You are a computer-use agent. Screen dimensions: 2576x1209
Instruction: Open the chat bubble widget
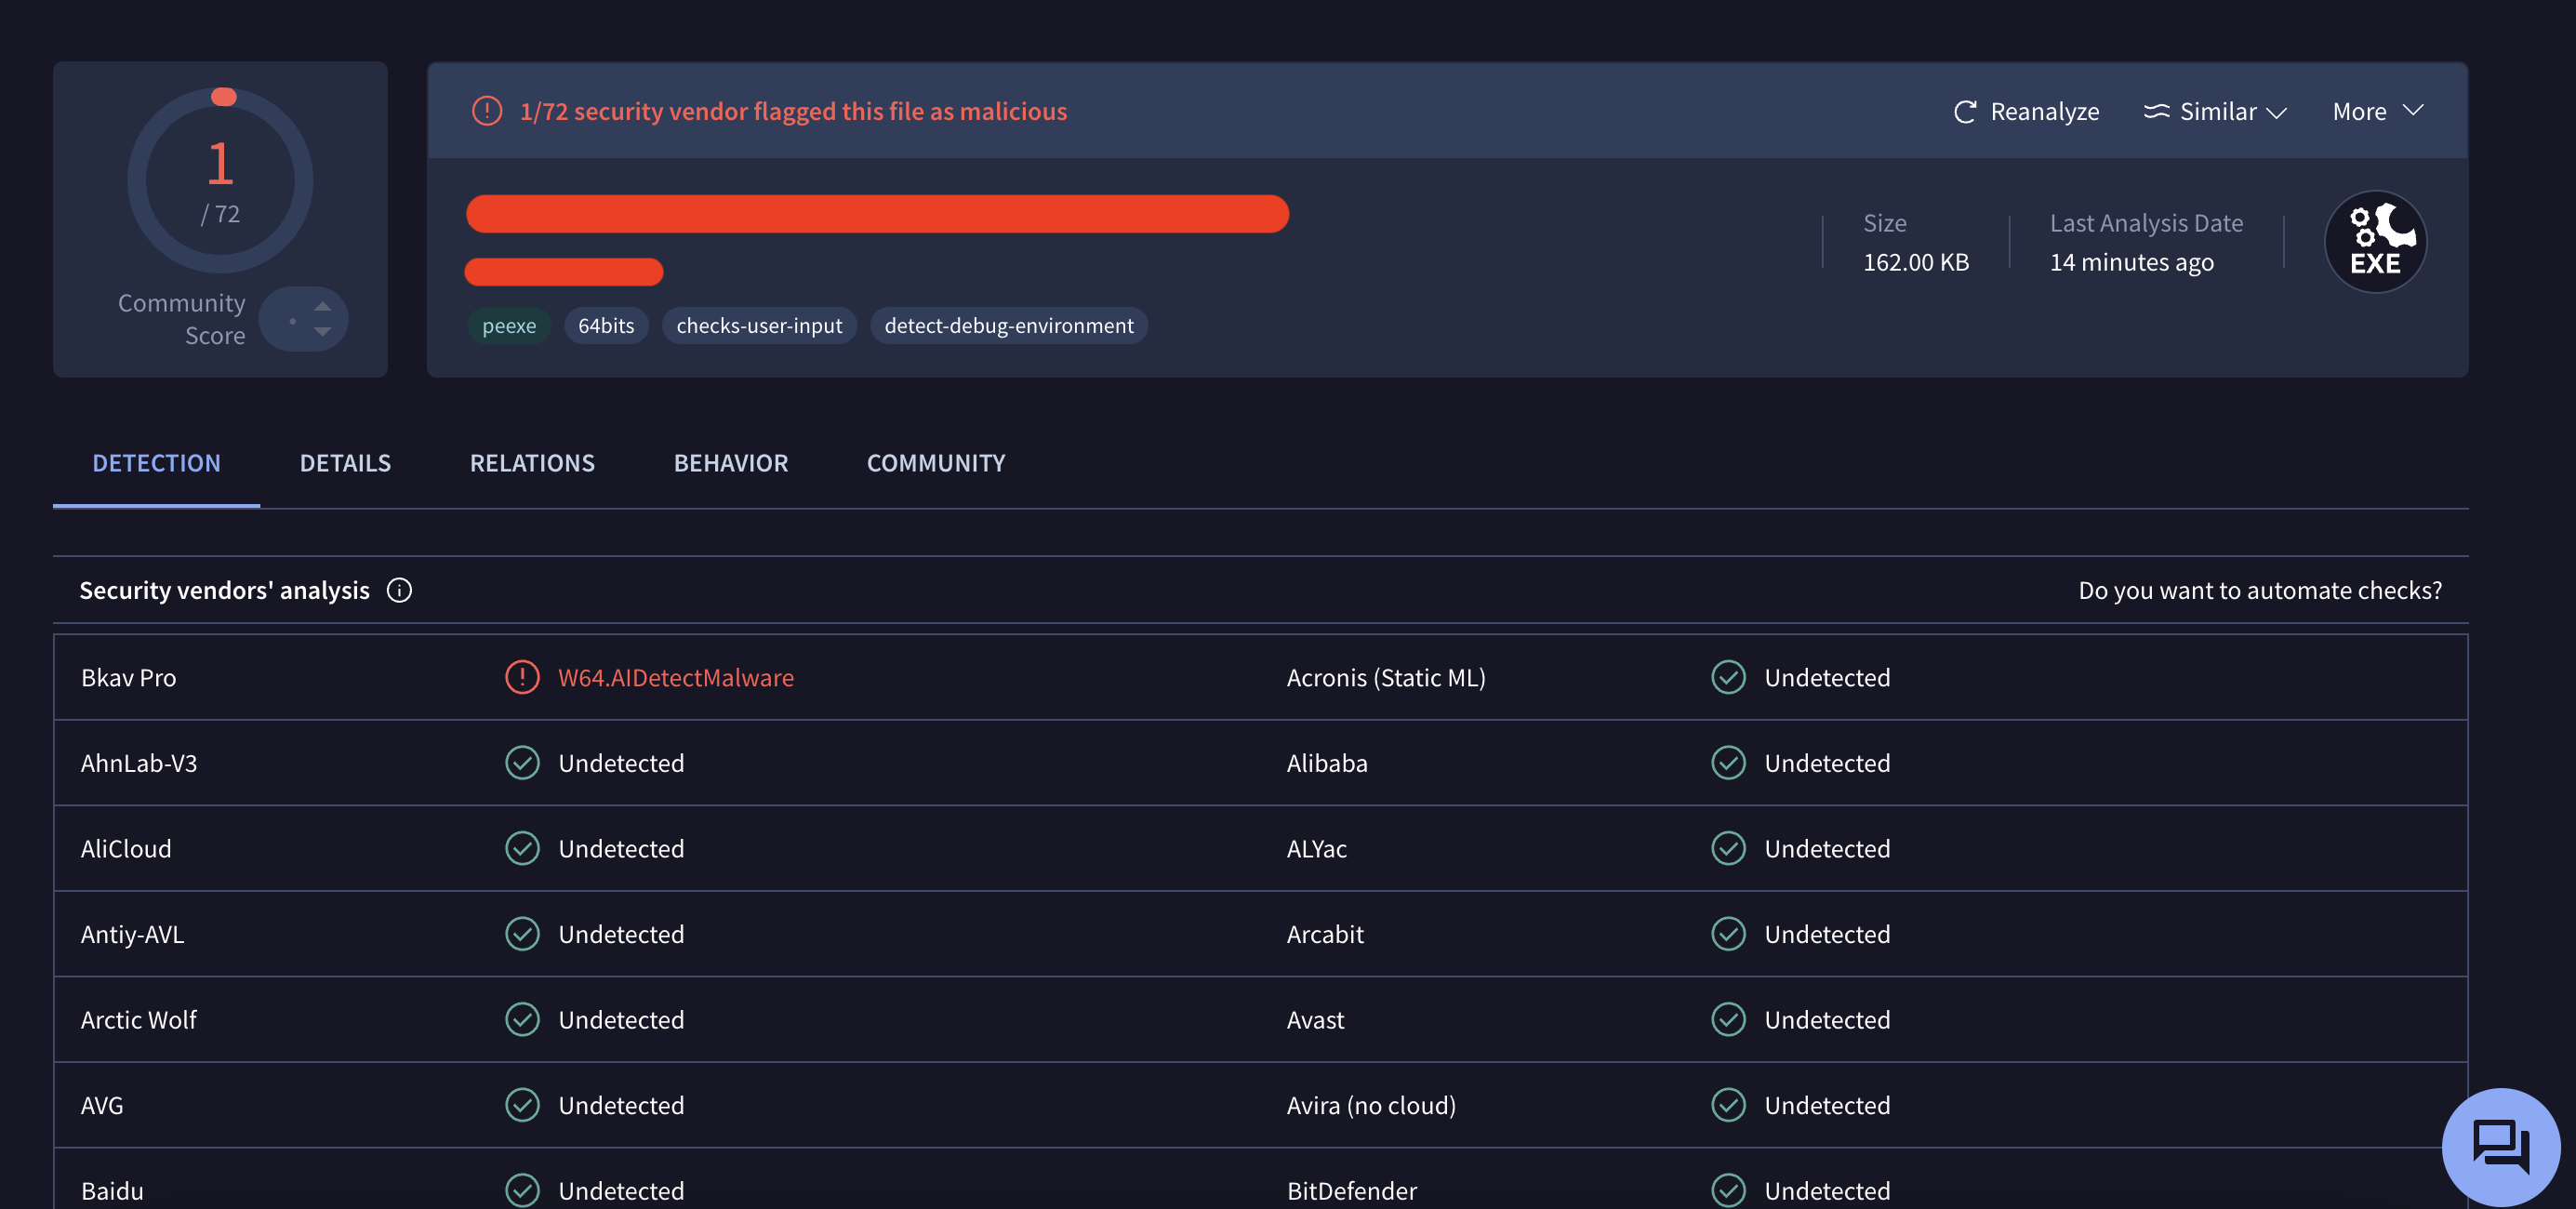click(2500, 1146)
